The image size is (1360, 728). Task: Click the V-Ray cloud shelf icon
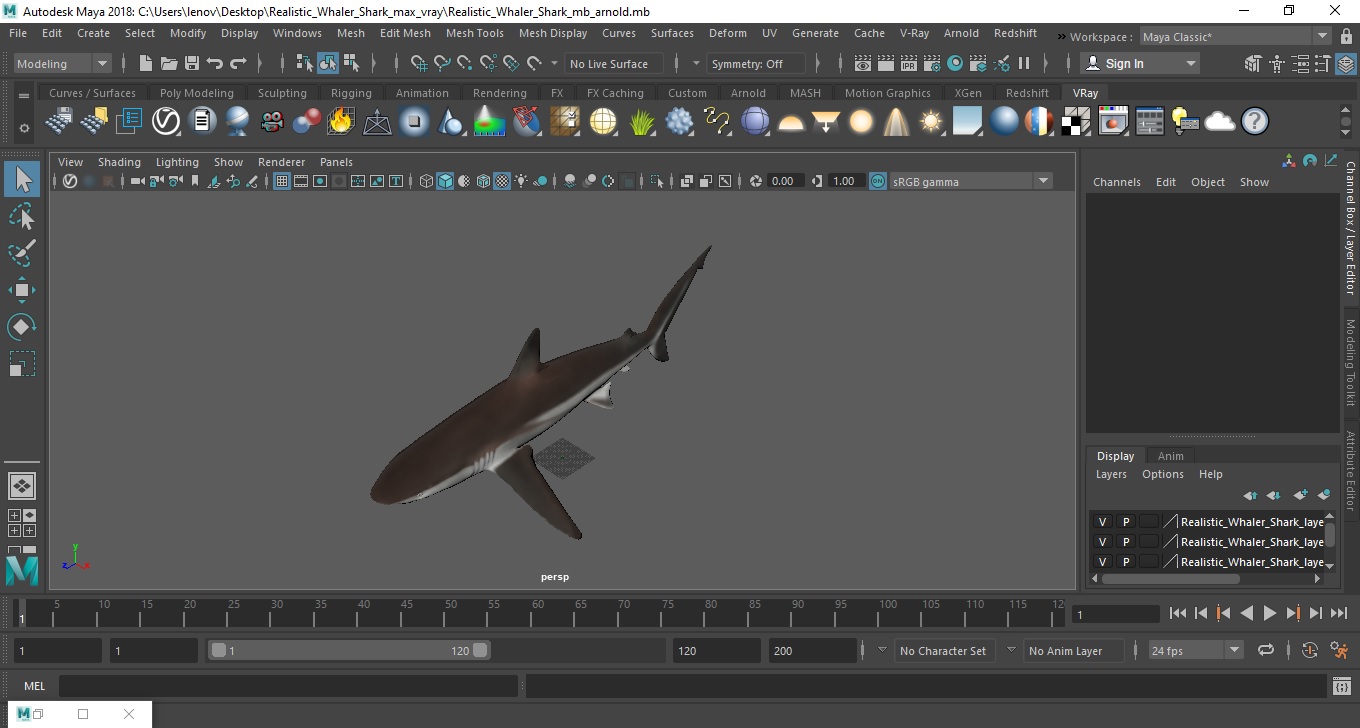point(1220,122)
